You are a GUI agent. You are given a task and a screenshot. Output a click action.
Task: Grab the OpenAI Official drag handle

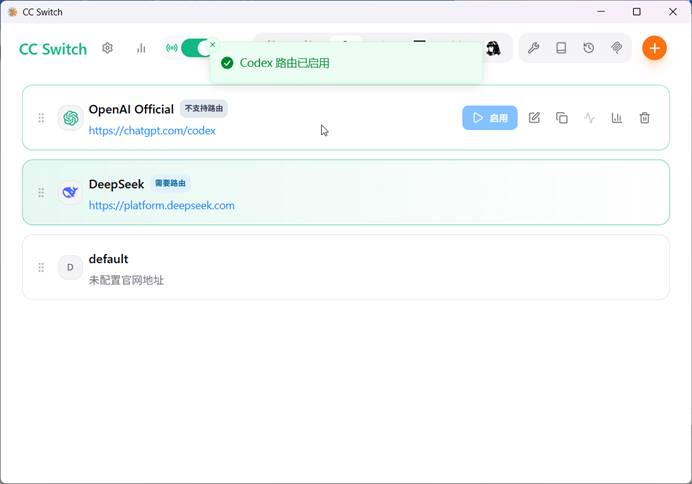coord(41,118)
